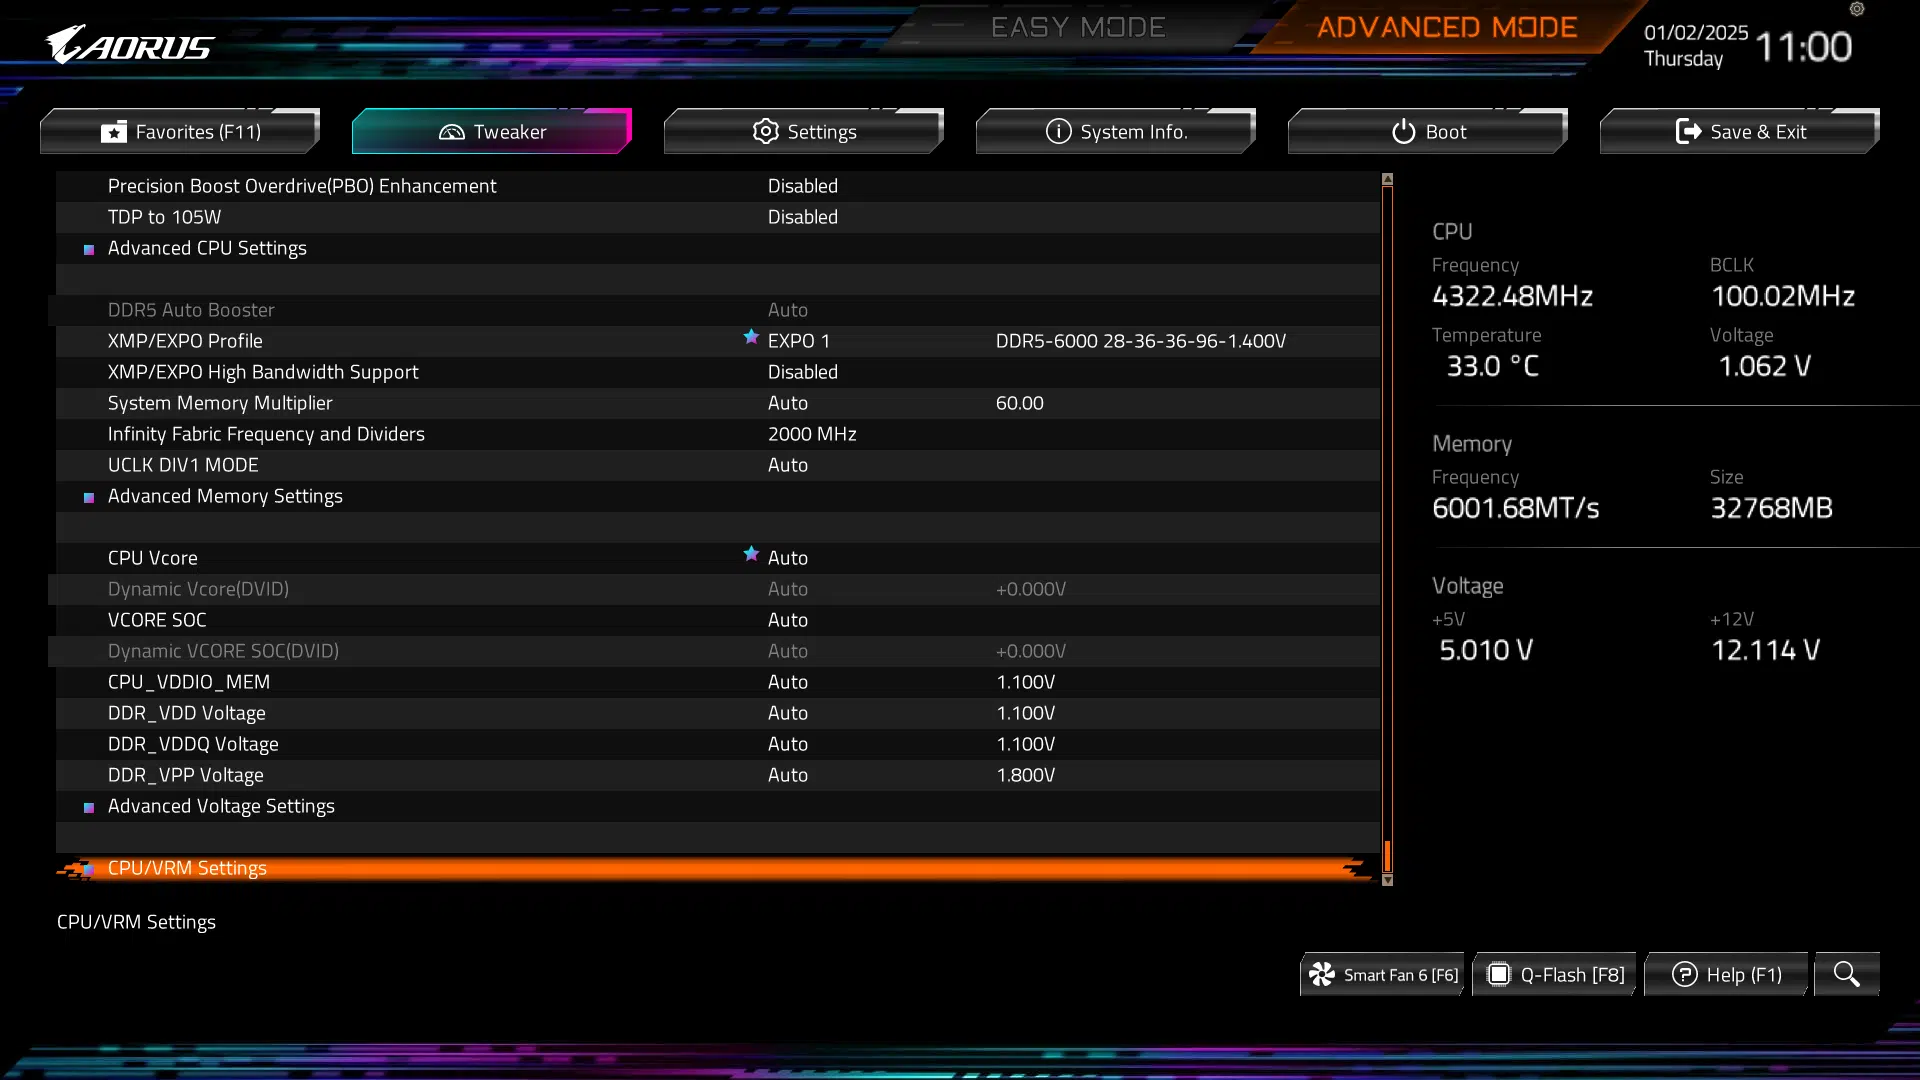Click scrollbar down arrow of settings list

pyautogui.click(x=1387, y=880)
